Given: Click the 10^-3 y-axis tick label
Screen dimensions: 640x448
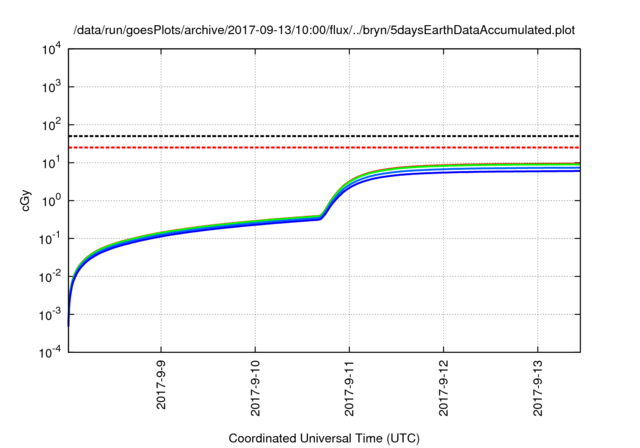Looking at the screenshot, I should click(51, 315).
